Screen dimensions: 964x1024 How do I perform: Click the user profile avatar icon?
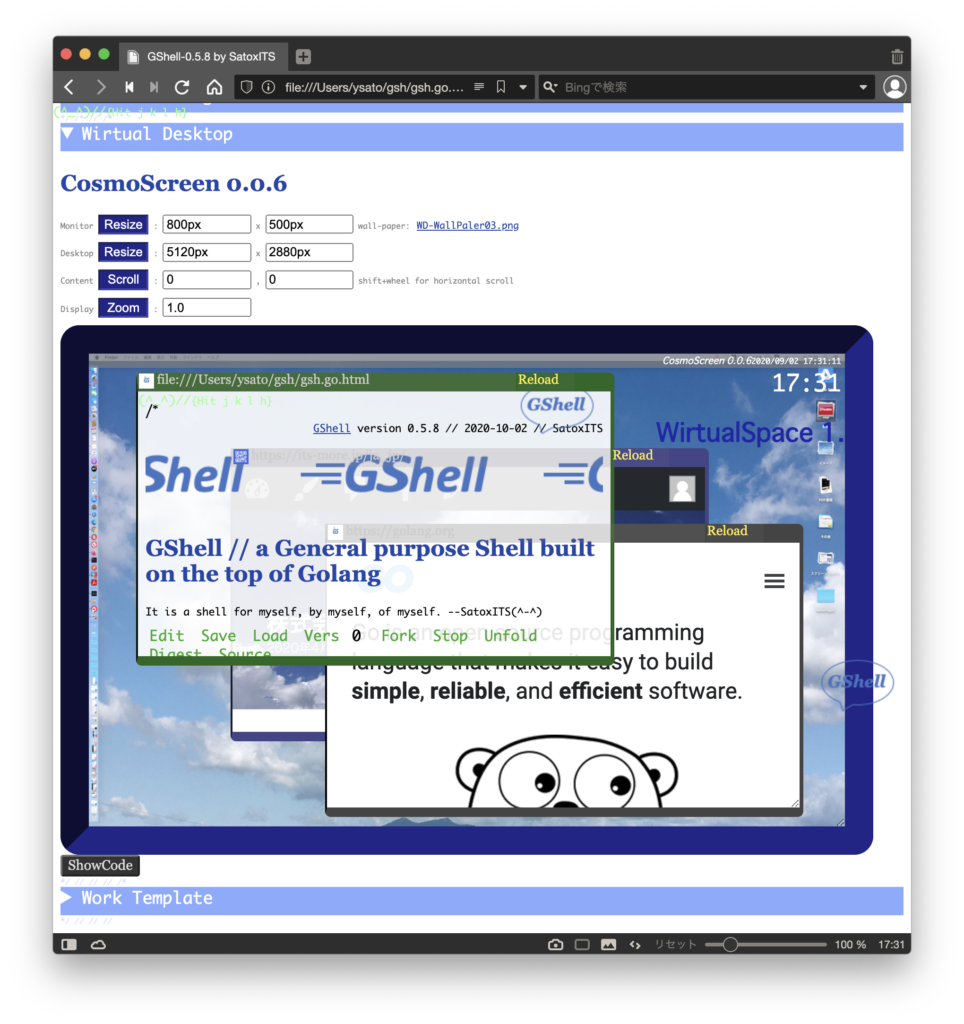point(894,87)
